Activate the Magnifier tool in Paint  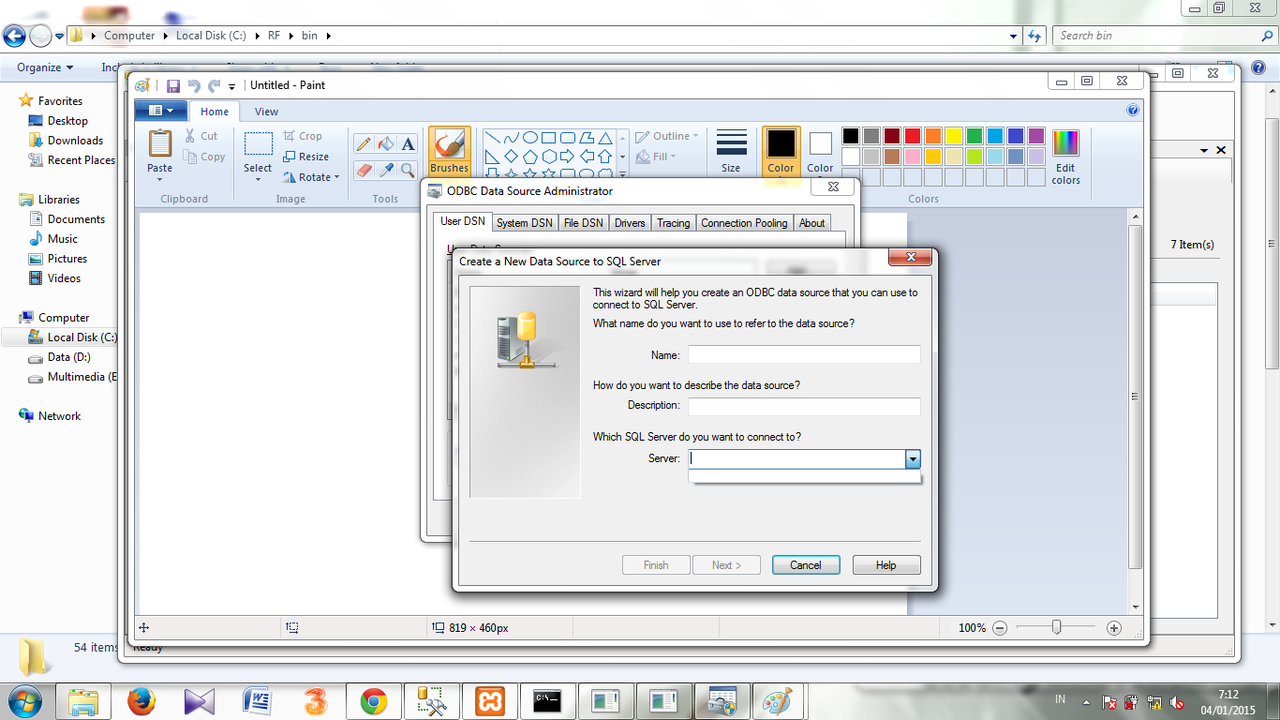pyautogui.click(x=408, y=170)
